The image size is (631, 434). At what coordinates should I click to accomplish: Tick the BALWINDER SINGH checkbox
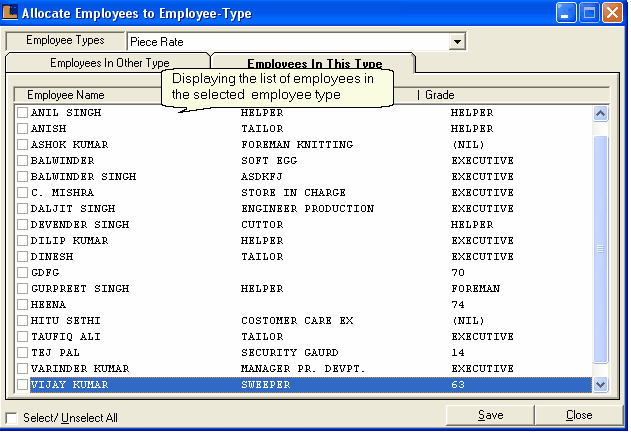(23, 176)
